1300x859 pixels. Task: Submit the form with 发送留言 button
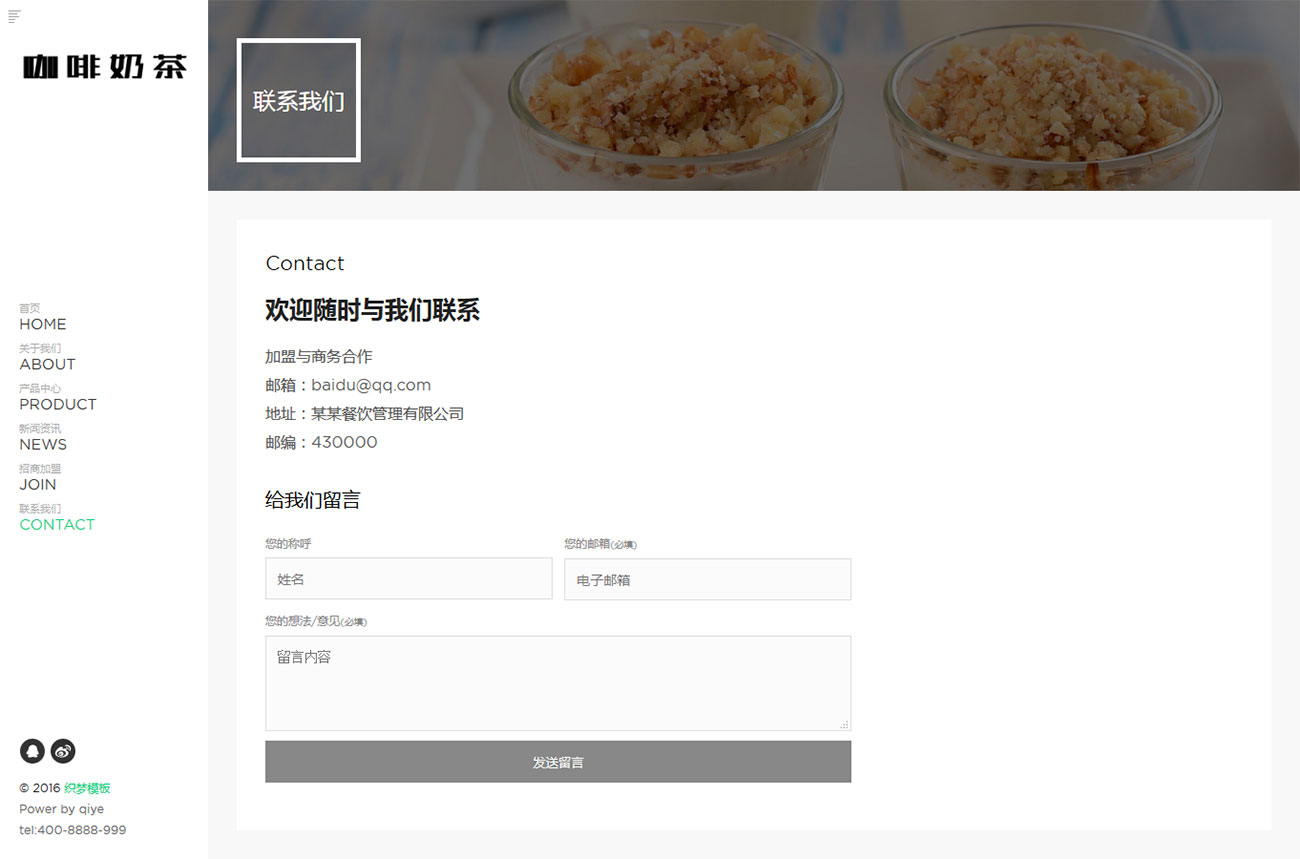click(x=558, y=762)
